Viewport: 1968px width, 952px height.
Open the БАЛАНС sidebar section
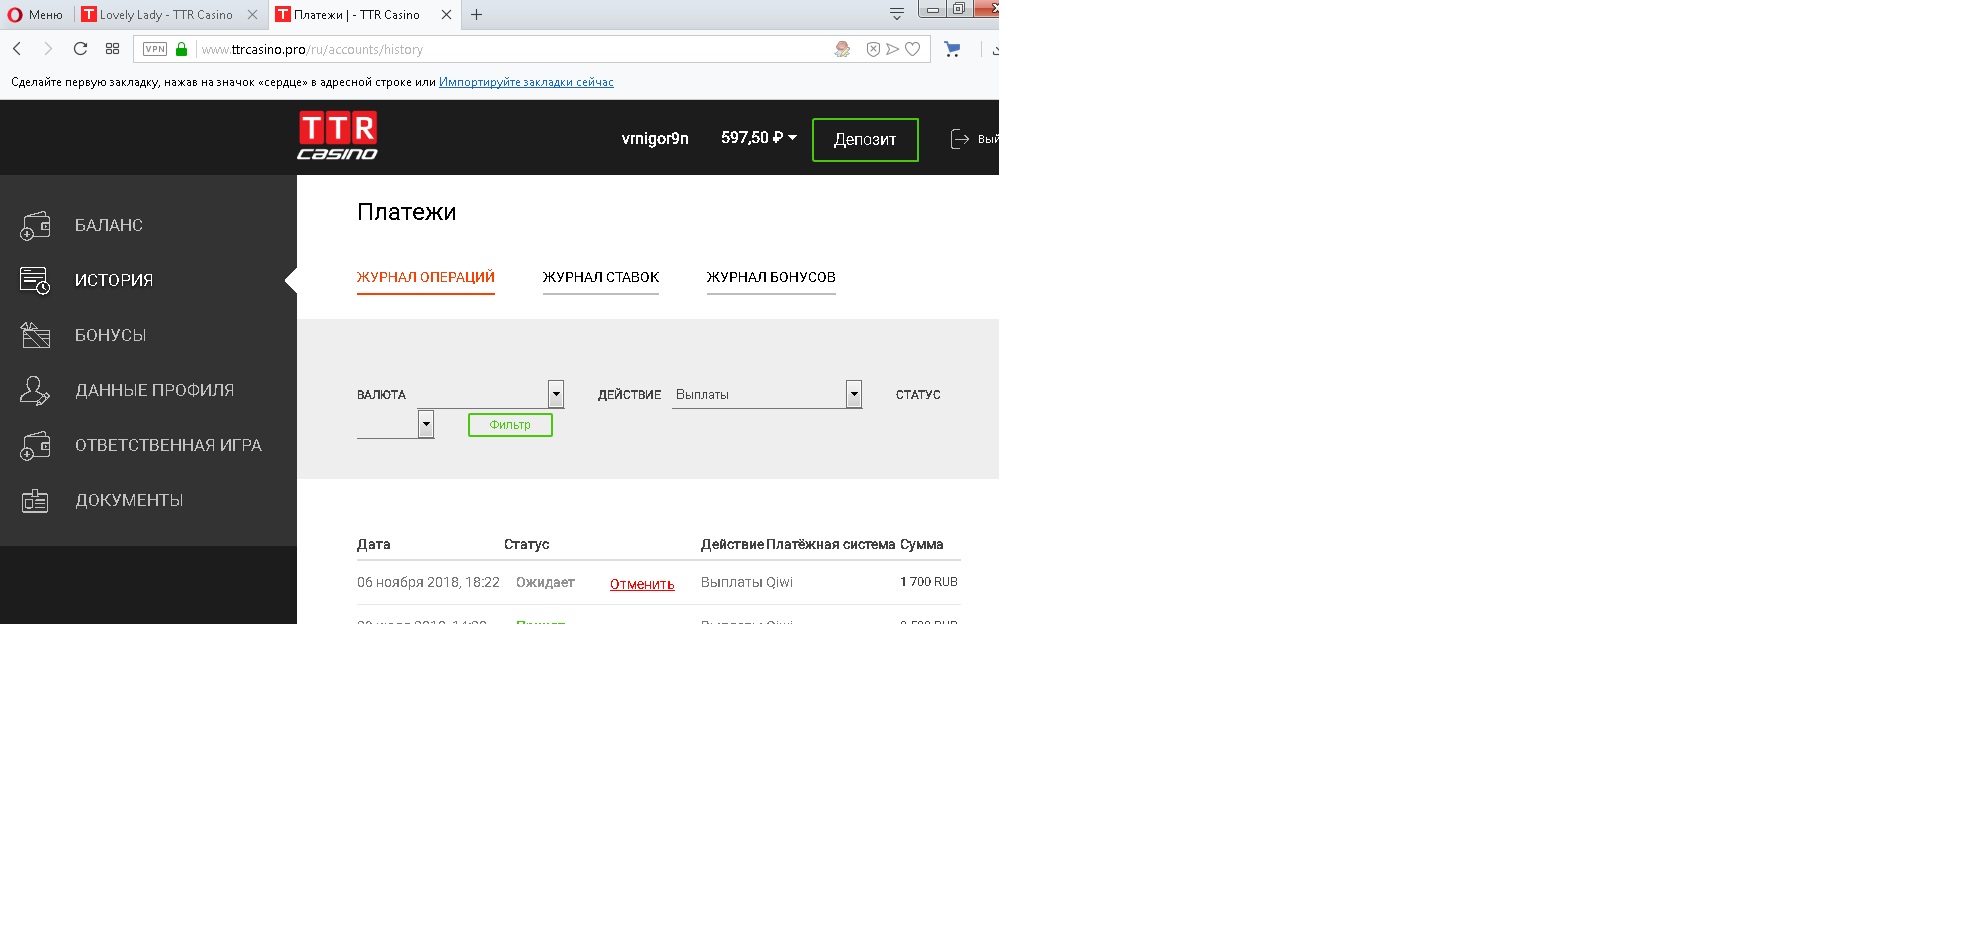[109, 226]
